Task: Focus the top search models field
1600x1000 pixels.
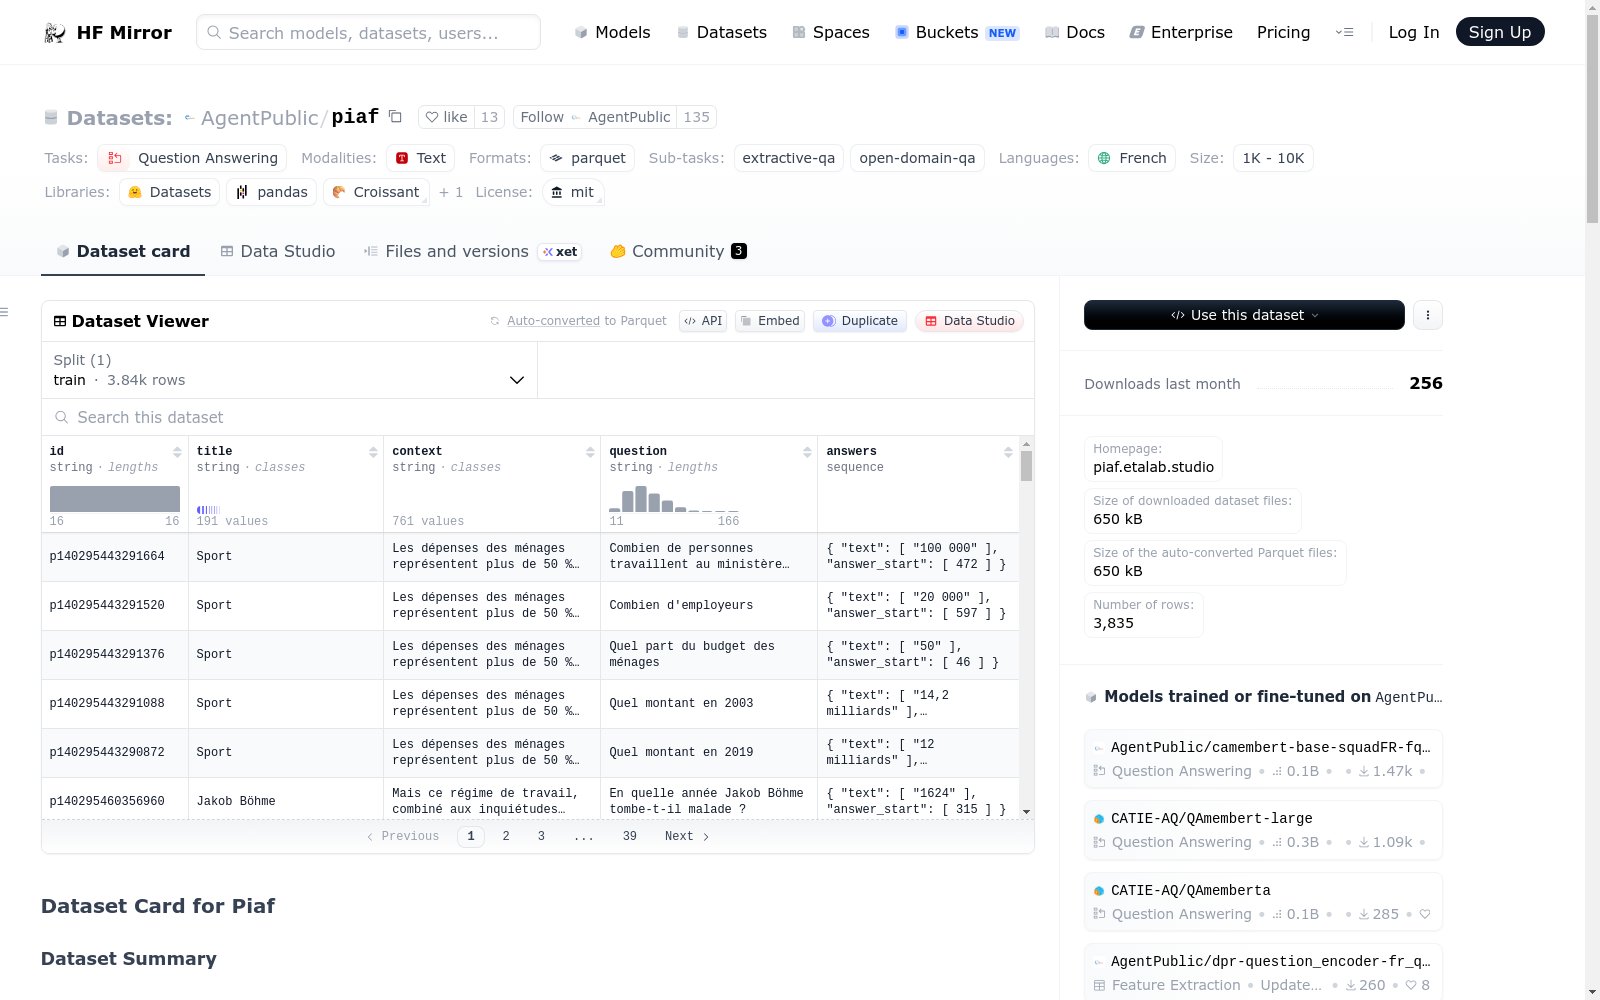Action: pos(368,32)
